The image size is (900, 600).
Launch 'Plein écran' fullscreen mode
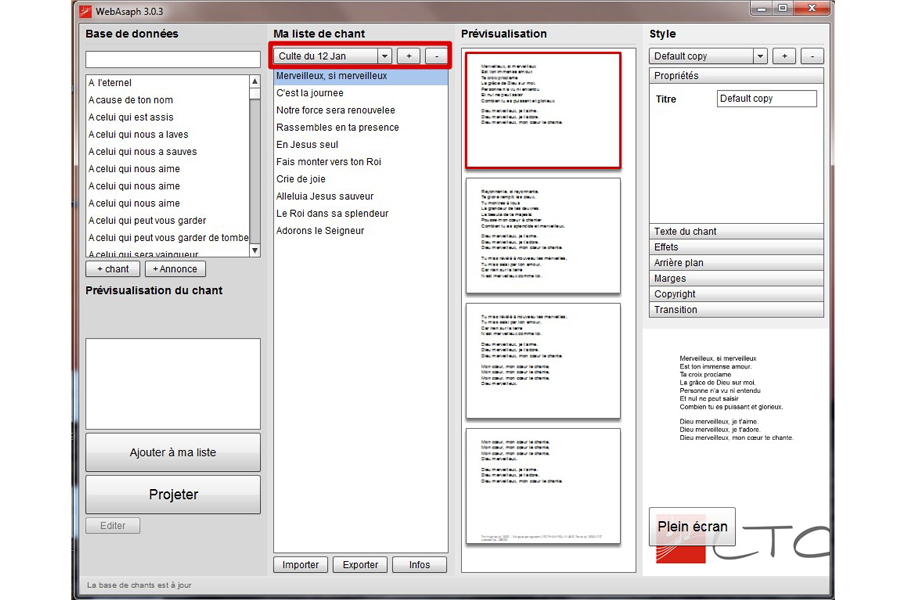(692, 526)
